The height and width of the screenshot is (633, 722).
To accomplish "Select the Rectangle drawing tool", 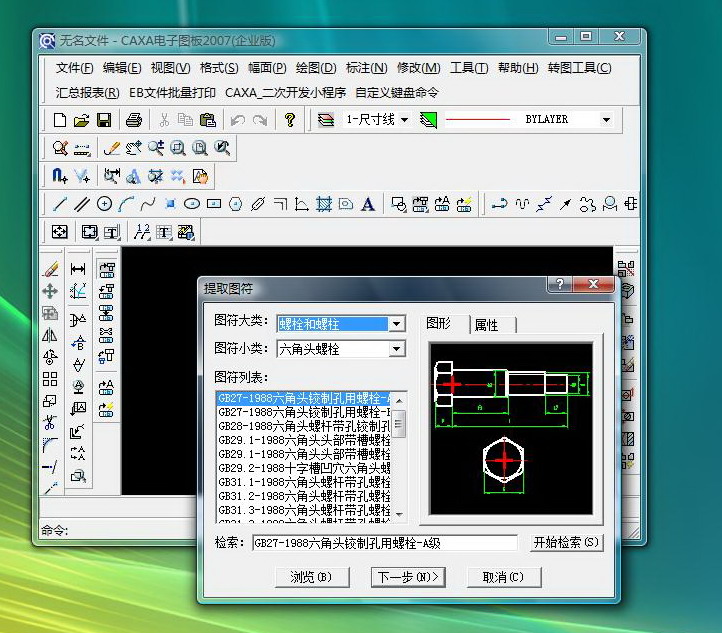I will tap(214, 203).
